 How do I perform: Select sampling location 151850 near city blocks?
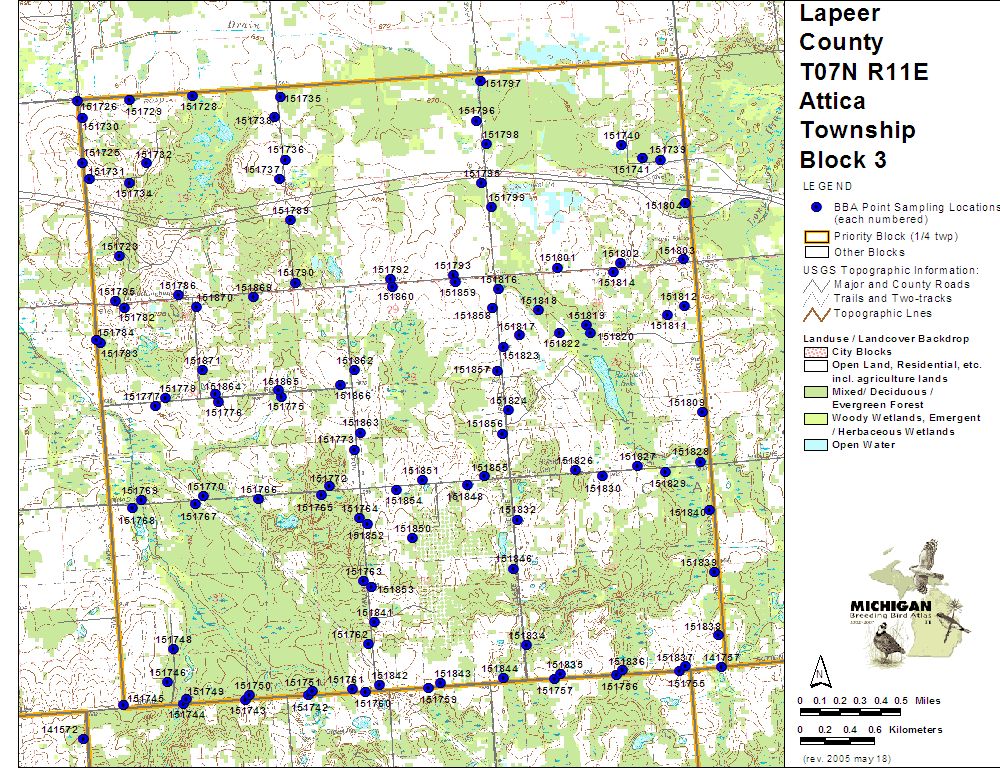click(412, 538)
